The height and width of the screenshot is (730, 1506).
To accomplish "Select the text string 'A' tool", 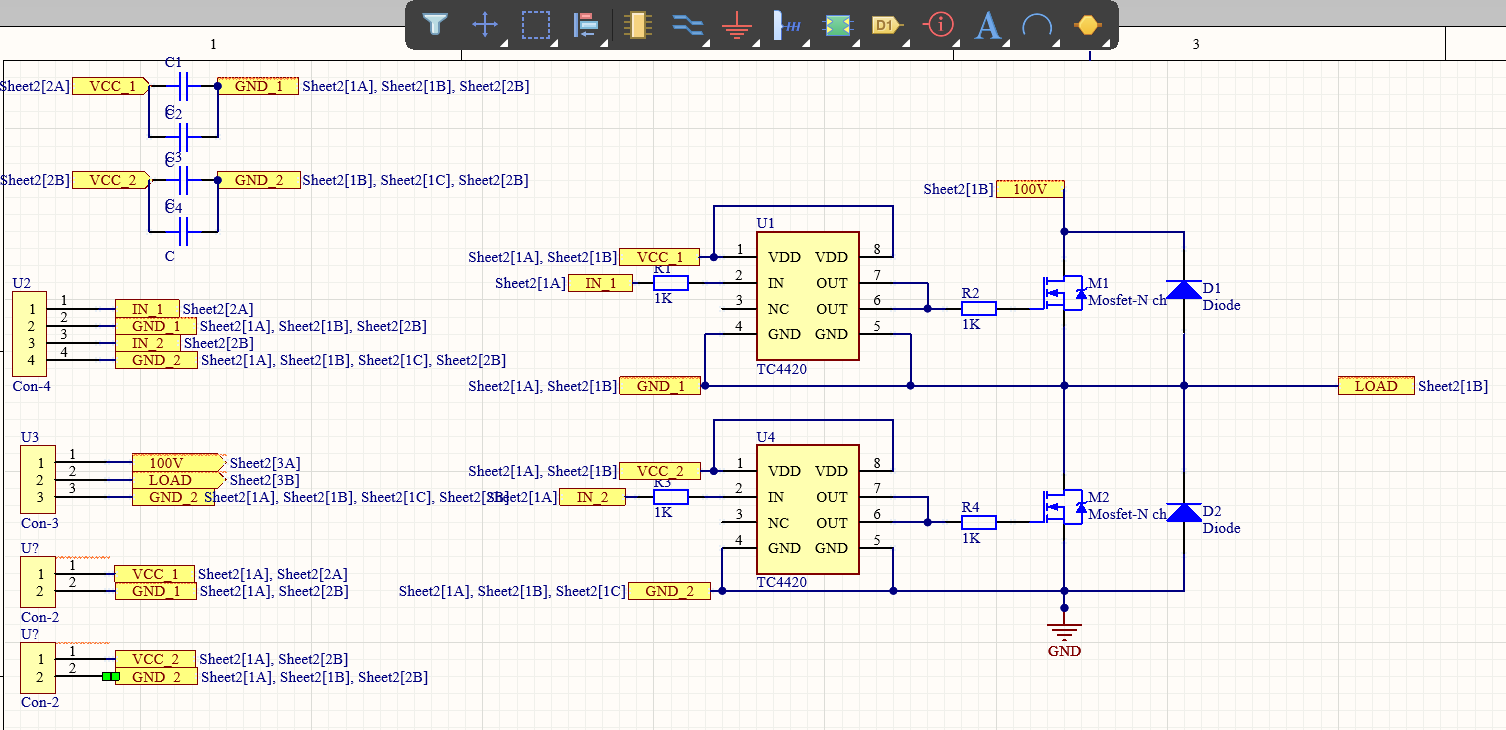I will pos(988,25).
